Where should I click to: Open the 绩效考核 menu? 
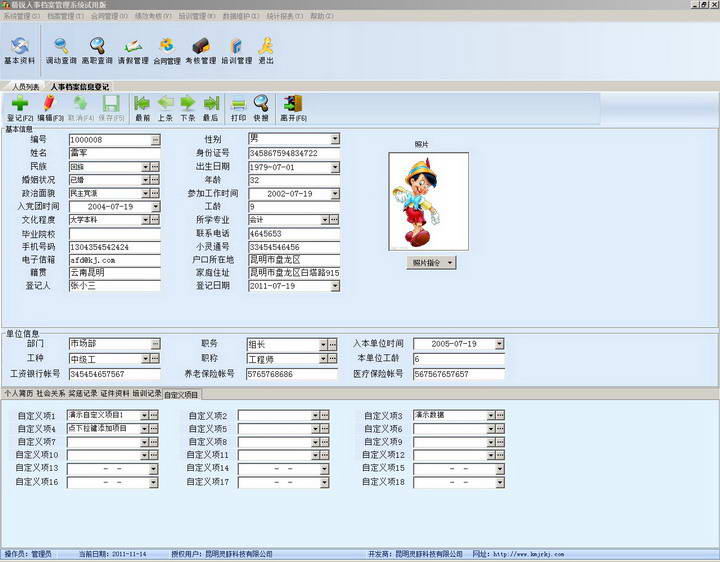(x=153, y=16)
